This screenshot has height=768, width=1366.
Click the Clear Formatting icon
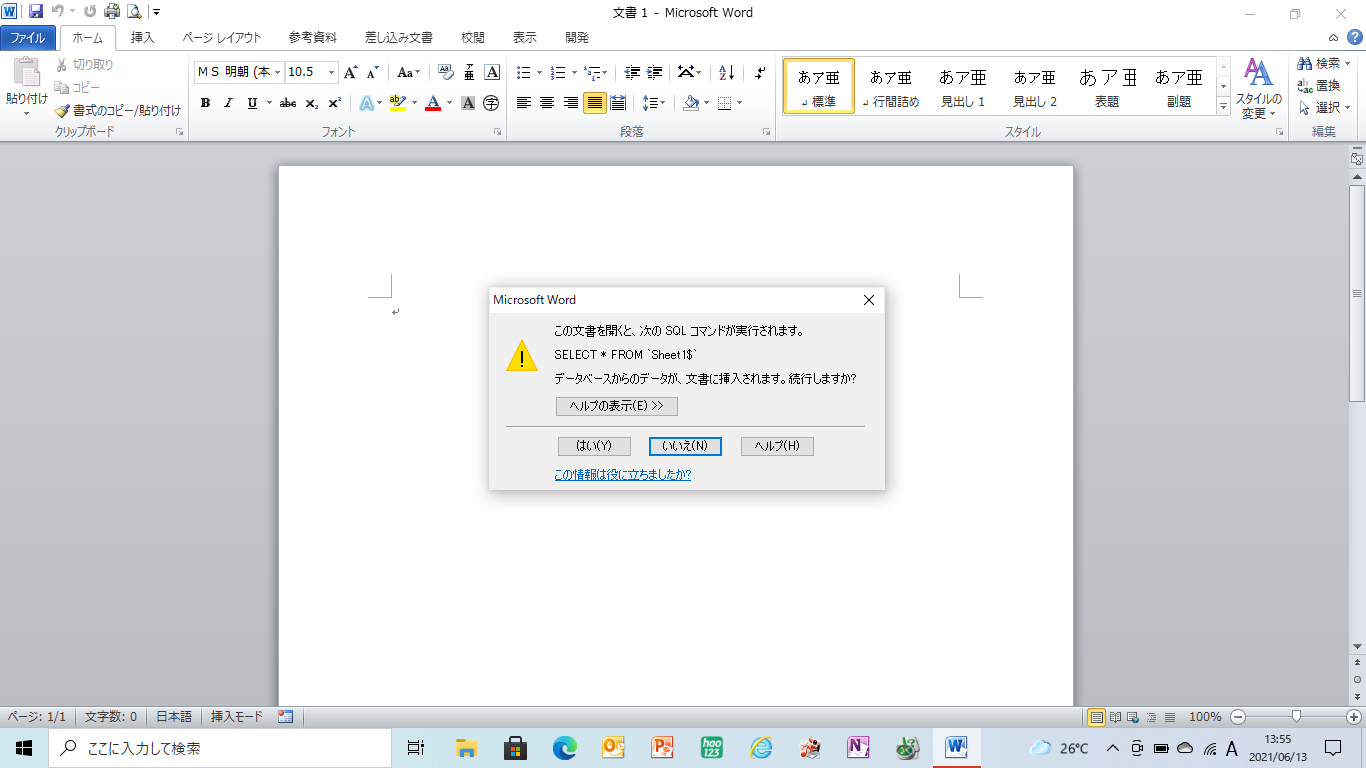[446, 72]
